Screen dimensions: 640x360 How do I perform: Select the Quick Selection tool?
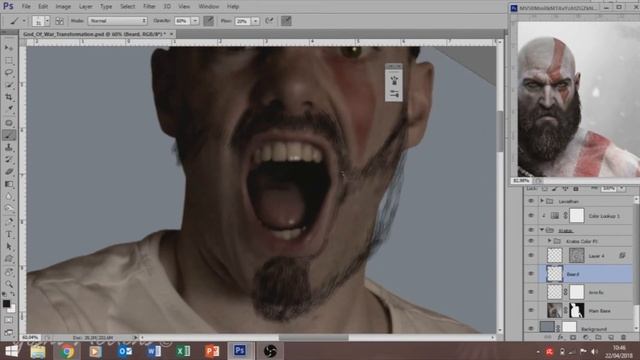coord(9,85)
